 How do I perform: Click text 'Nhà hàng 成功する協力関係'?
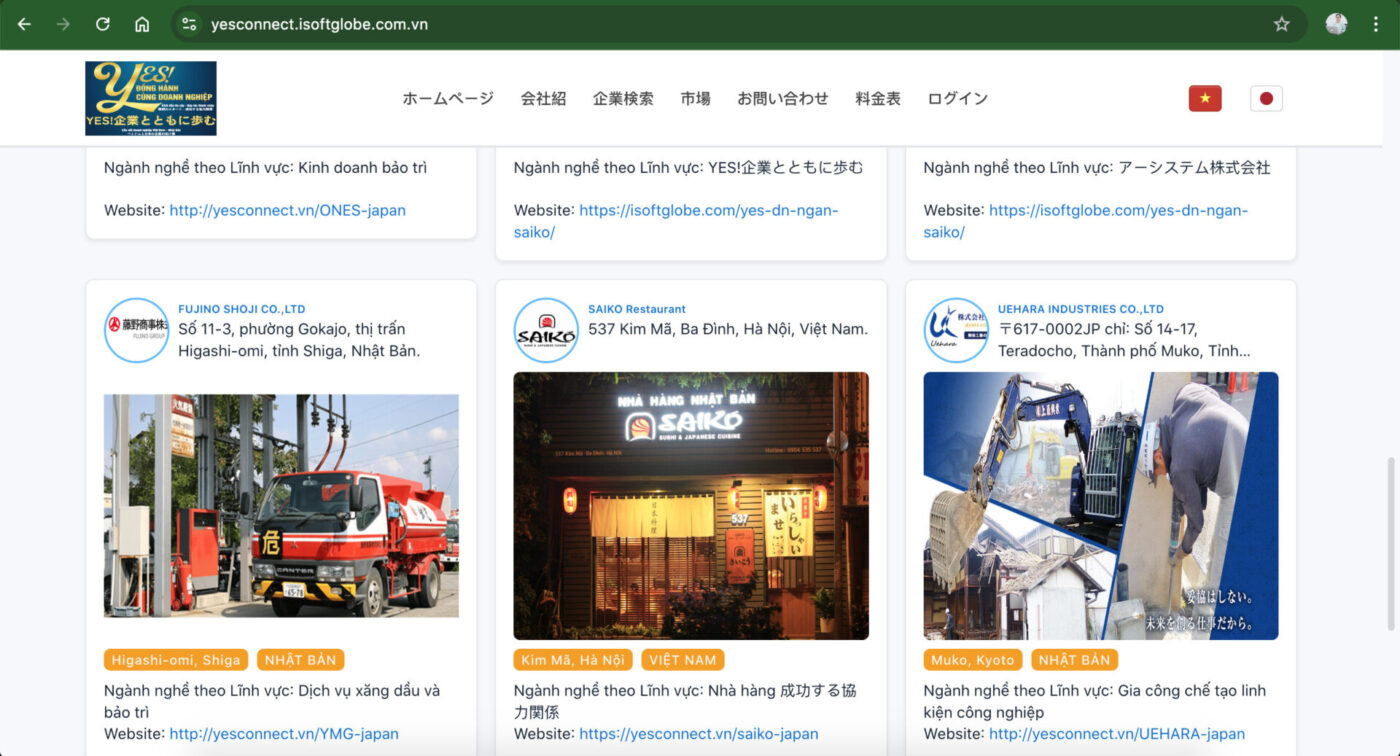(x=685, y=701)
